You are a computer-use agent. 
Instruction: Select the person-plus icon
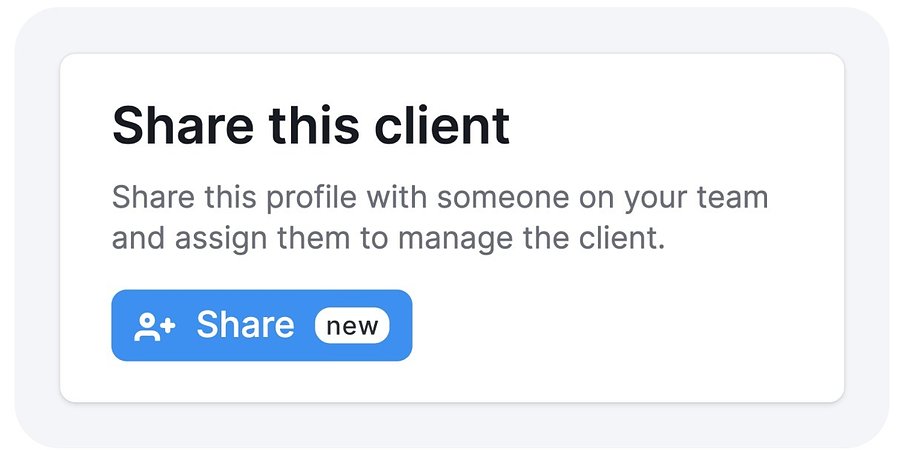155,327
